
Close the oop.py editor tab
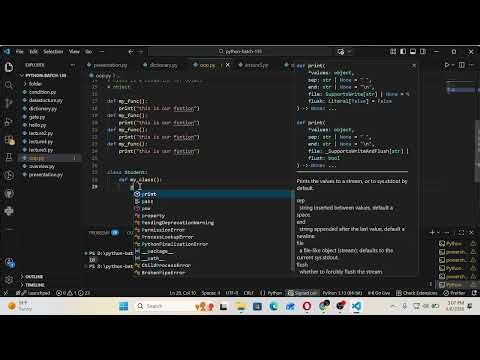(228, 65)
